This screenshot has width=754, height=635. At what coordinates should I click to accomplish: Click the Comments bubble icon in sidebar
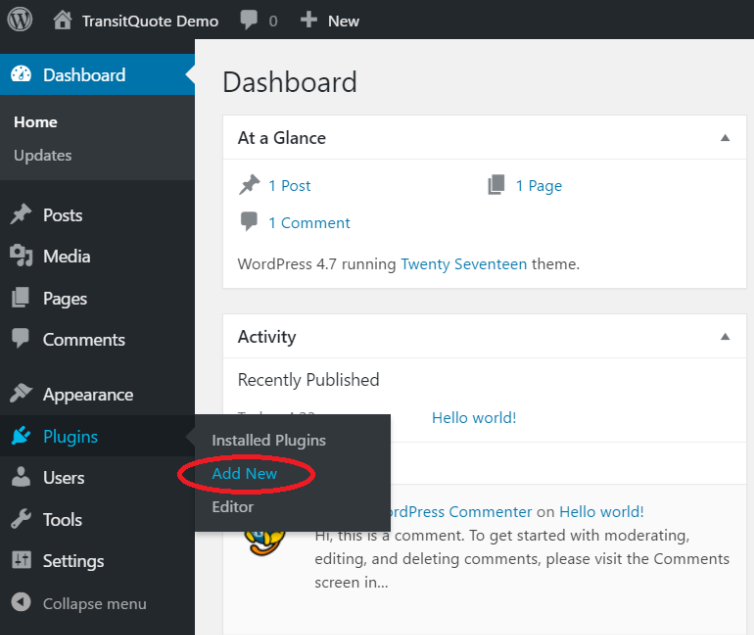point(20,338)
